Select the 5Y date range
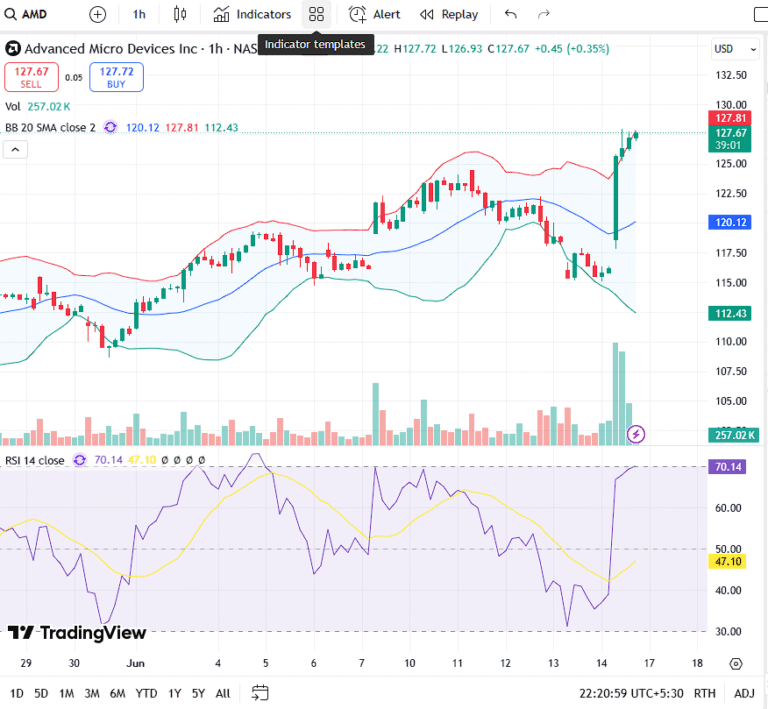 coord(198,693)
